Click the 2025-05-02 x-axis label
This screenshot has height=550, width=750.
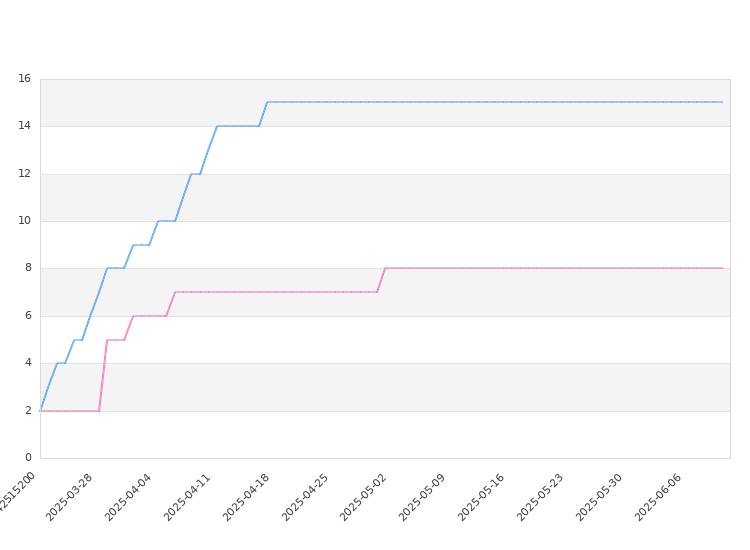pos(364,497)
